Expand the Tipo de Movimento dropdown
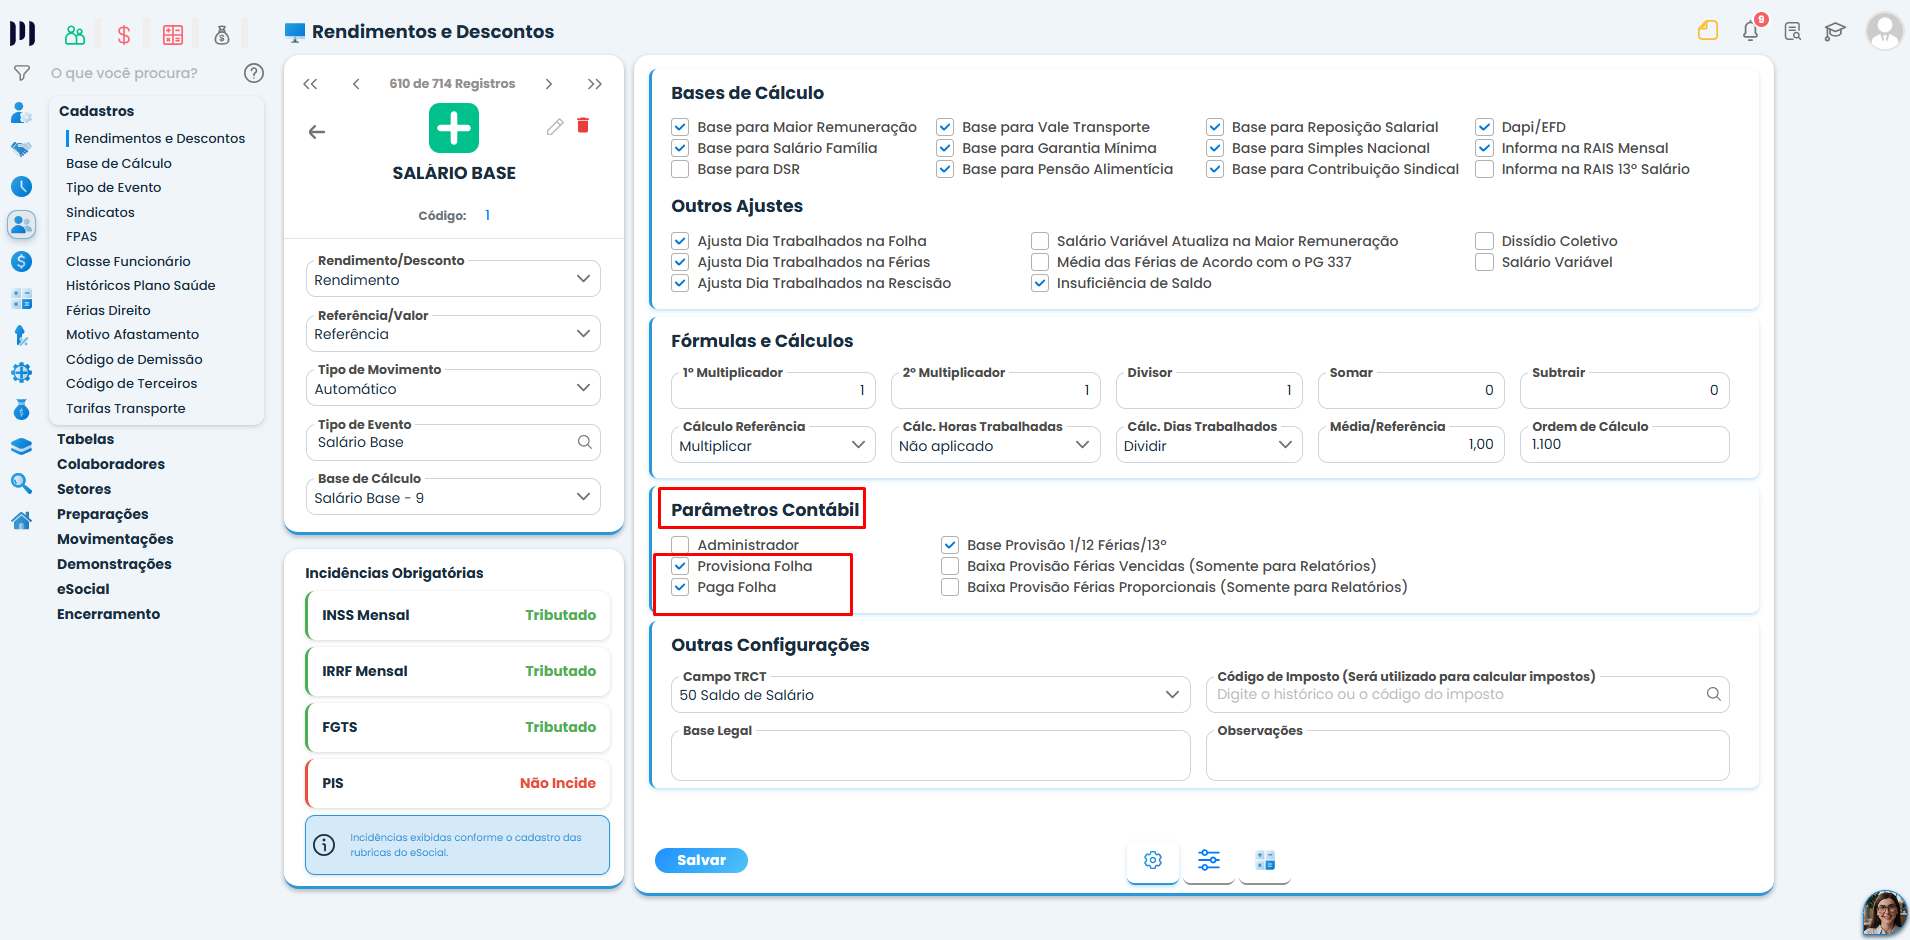1910x940 pixels. 453,388
